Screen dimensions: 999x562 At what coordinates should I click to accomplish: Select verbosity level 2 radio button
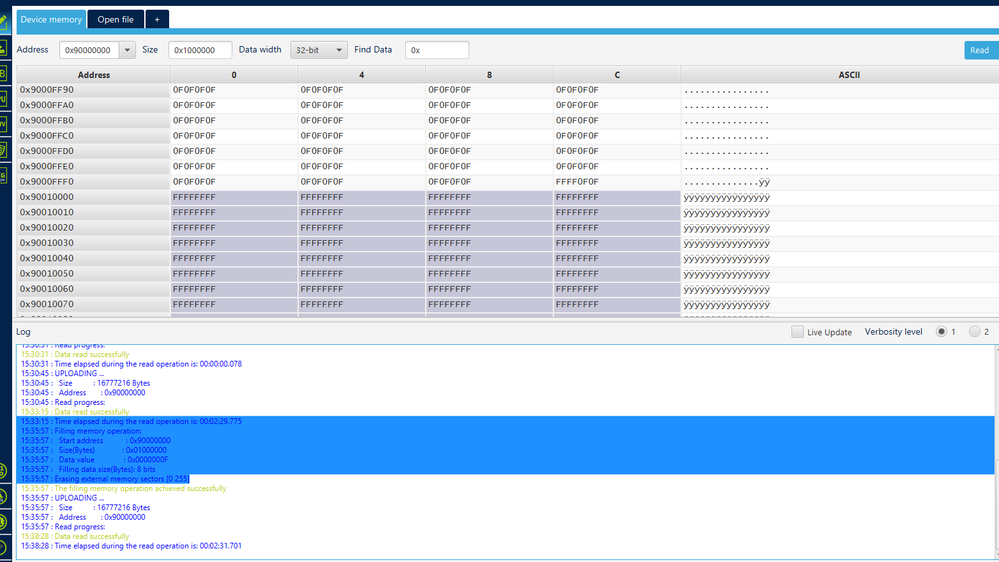coord(974,331)
